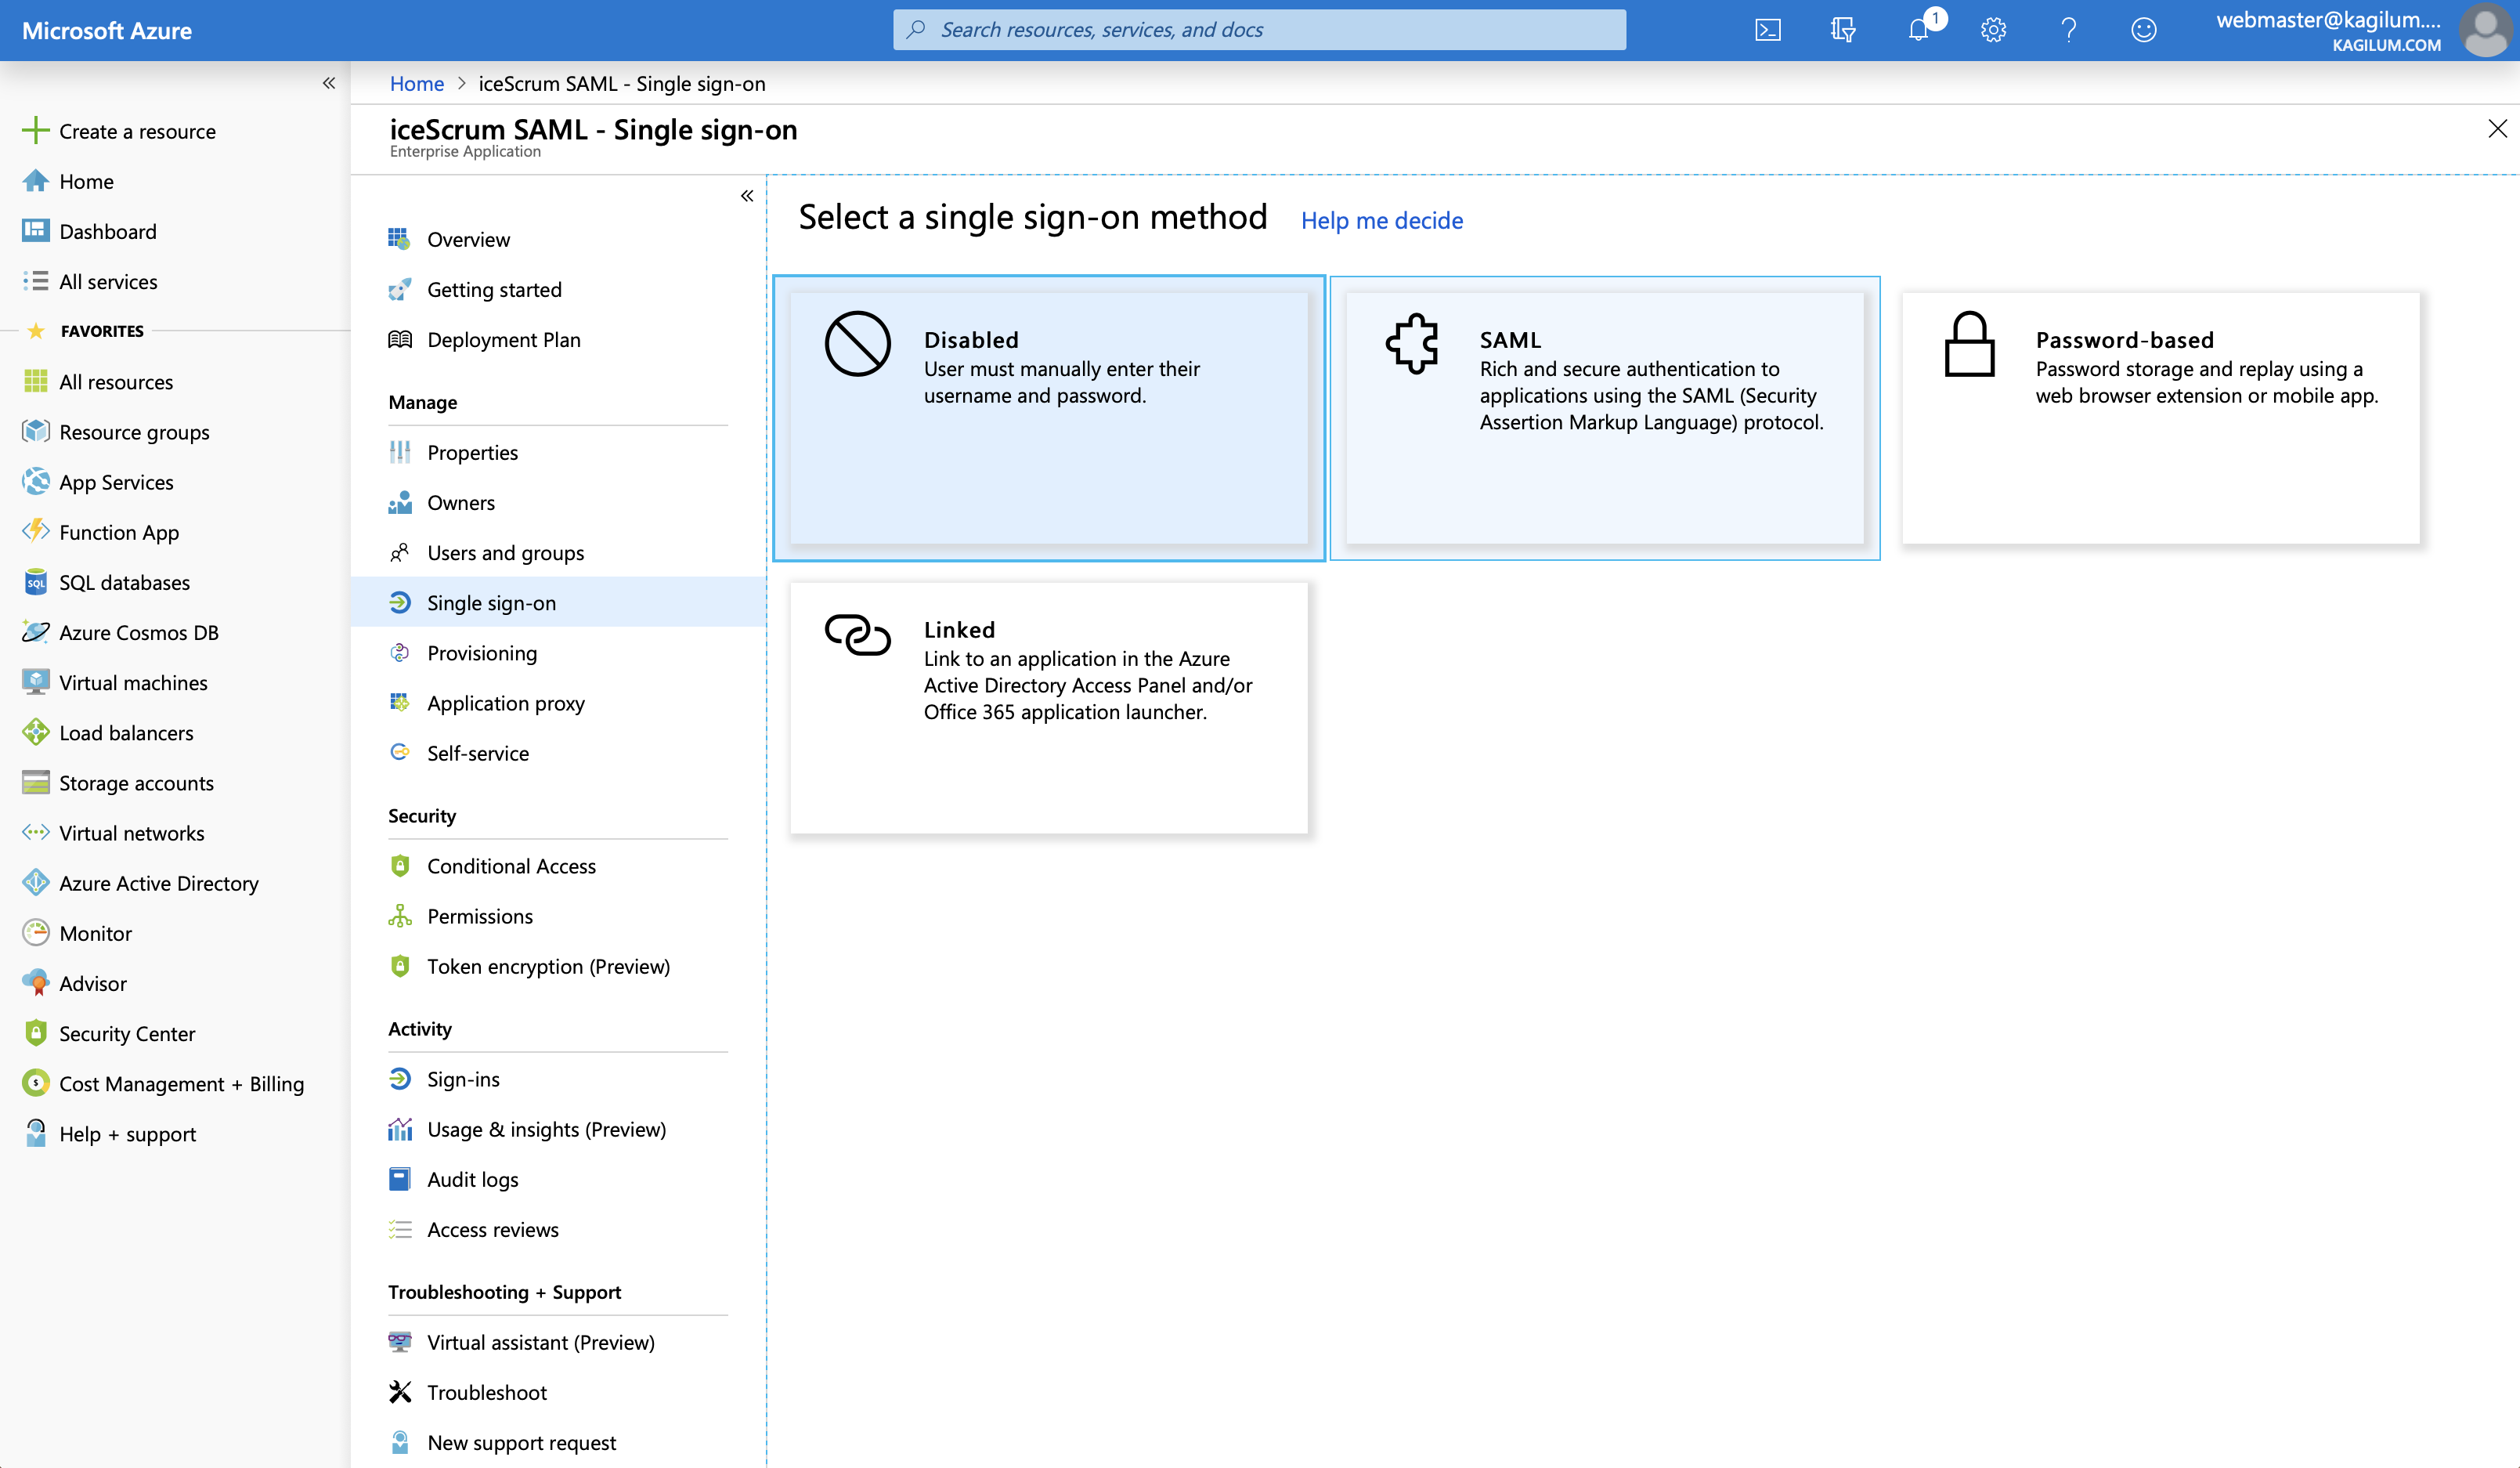Click the Disabled sign-on circle-slash icon

857,344
